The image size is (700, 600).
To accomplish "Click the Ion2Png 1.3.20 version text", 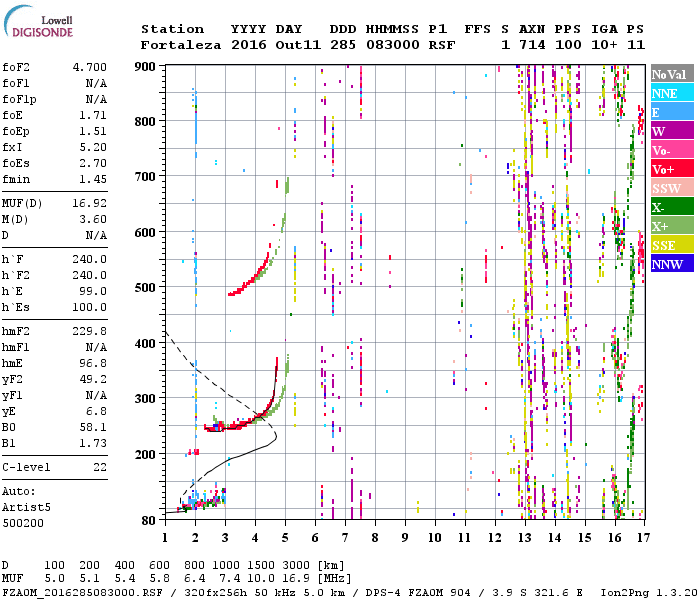I will click(649, 593).
